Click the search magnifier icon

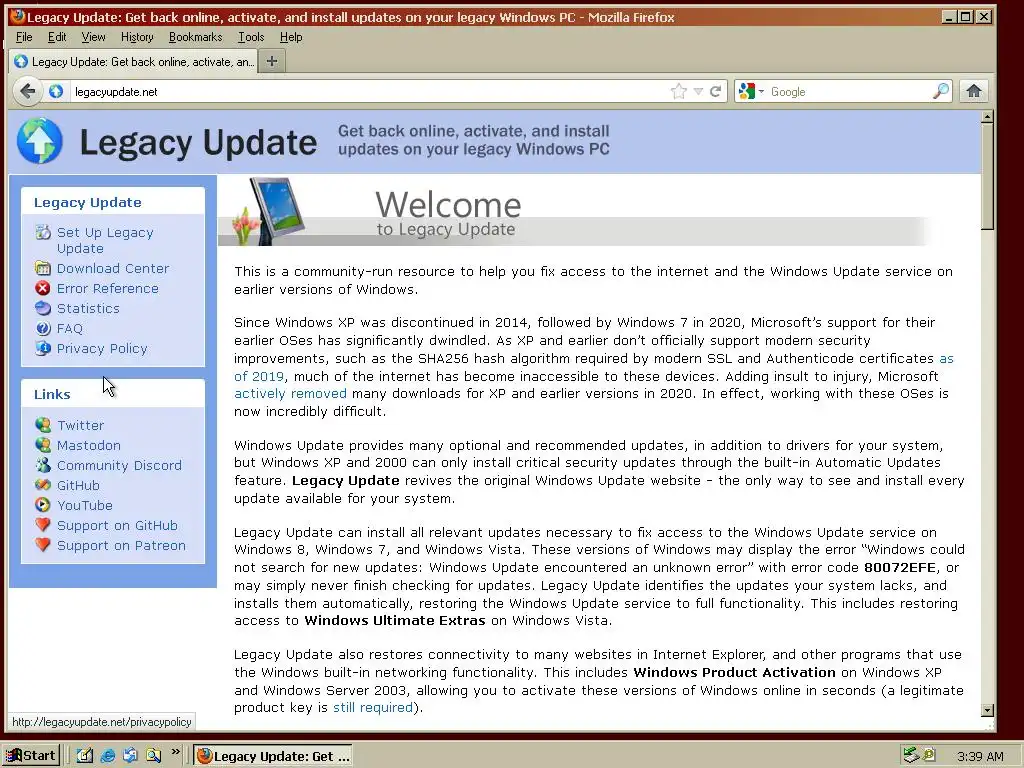click(x=941, y=91)
